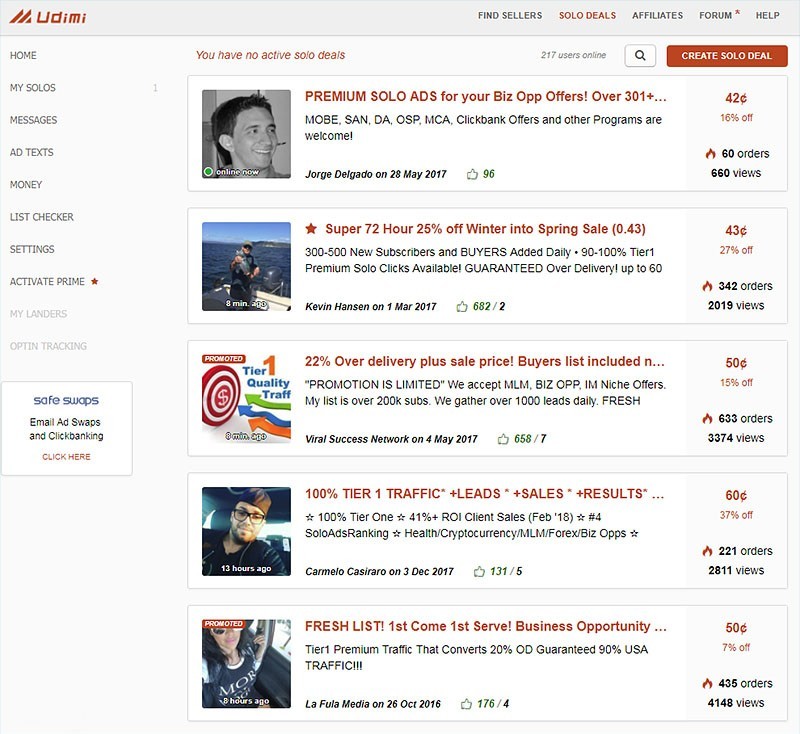This screenshot has height=734, width=800.
Task: Select Solo Deals in top navigation
Action: coord(587,16)
